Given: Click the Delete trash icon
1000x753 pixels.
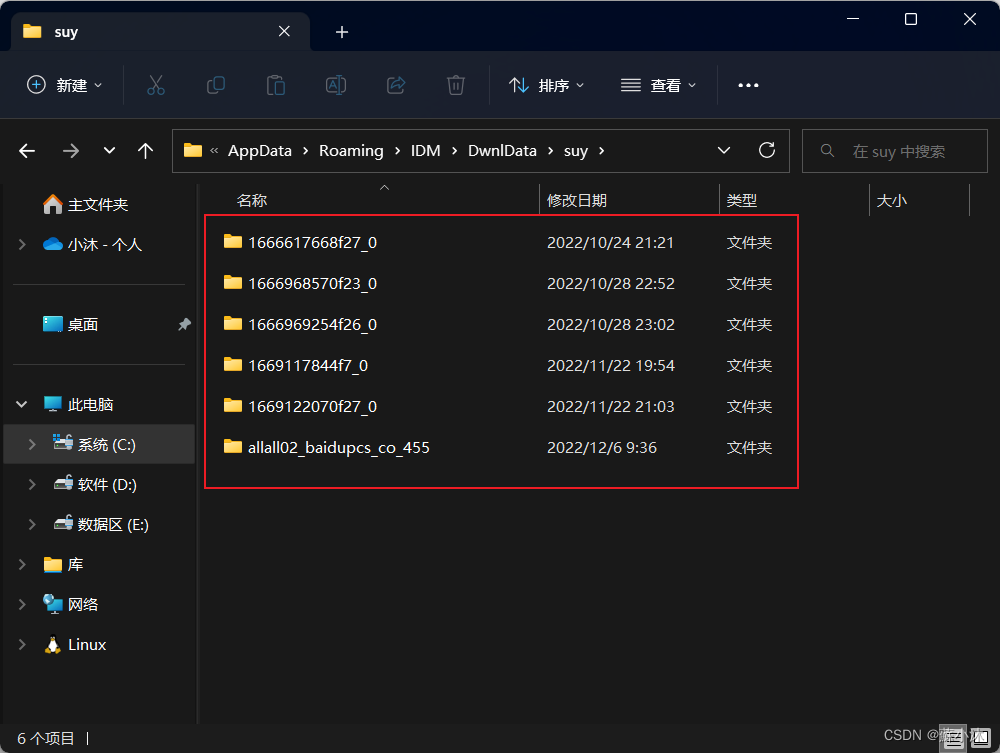Looking at the screenshot, I should point(455,85).
